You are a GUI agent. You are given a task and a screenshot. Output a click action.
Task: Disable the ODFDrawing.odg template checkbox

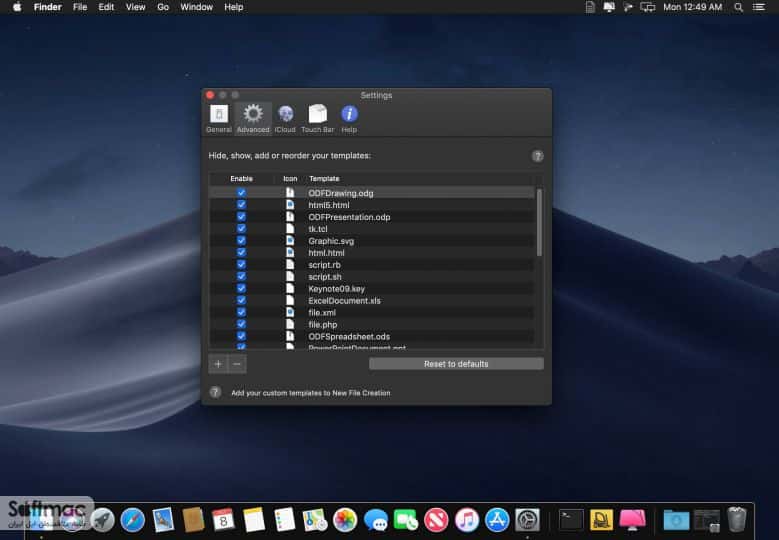[241, 193]
